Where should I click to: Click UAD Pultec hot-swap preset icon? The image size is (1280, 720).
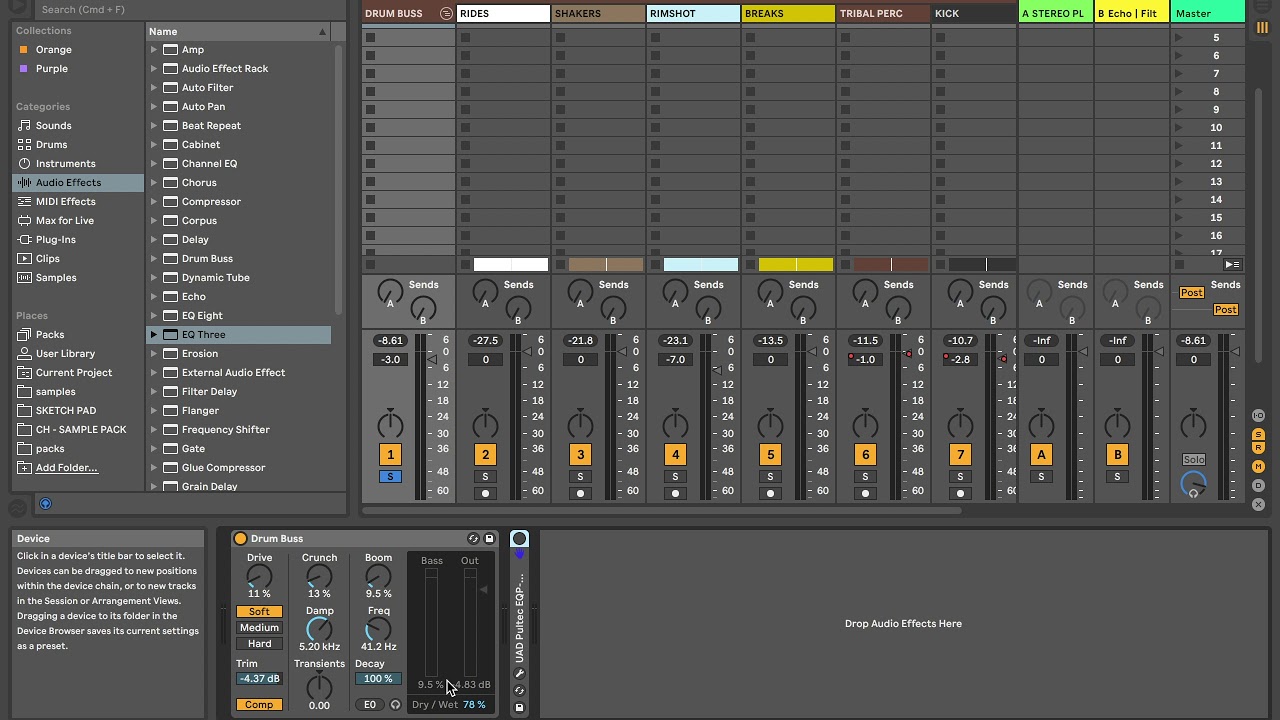(x=519, y=691)
